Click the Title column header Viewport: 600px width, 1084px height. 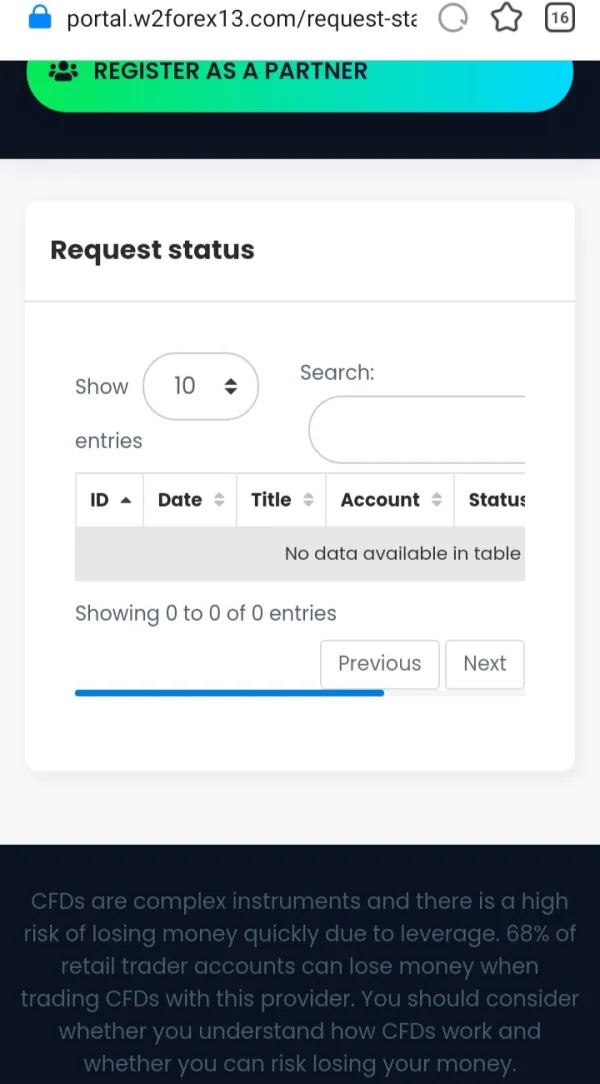point(271,500)
